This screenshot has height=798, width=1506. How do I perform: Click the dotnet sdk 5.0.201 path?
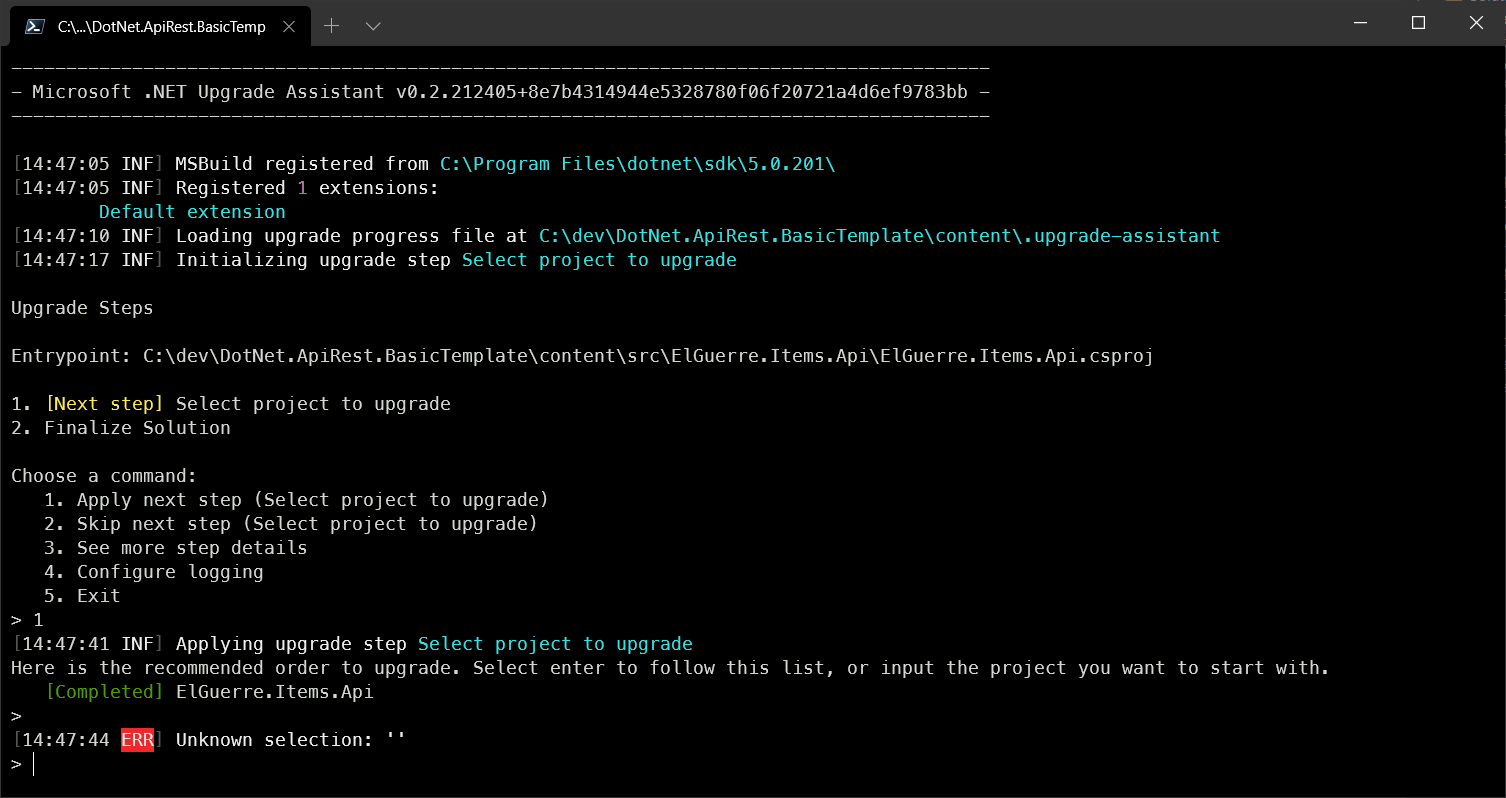(637, 164)
